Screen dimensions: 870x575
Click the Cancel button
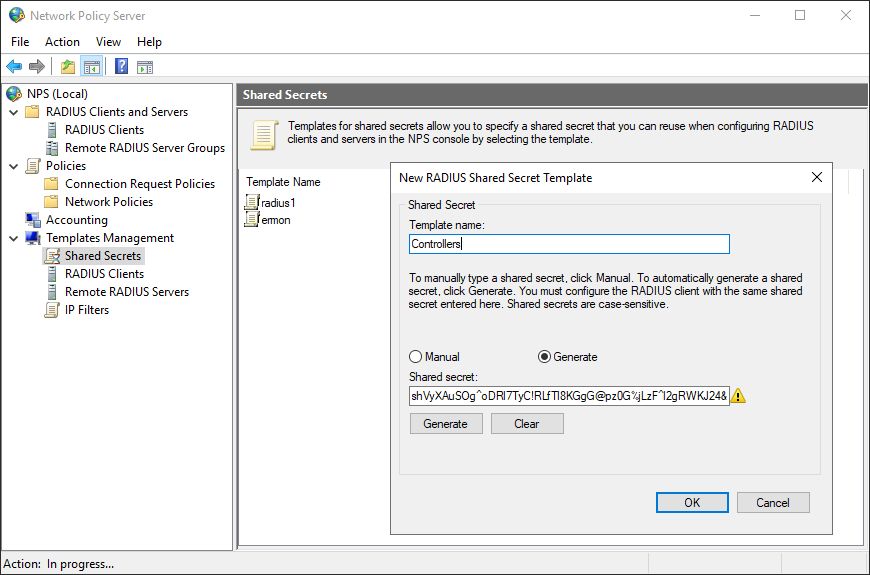click(773, 503)
